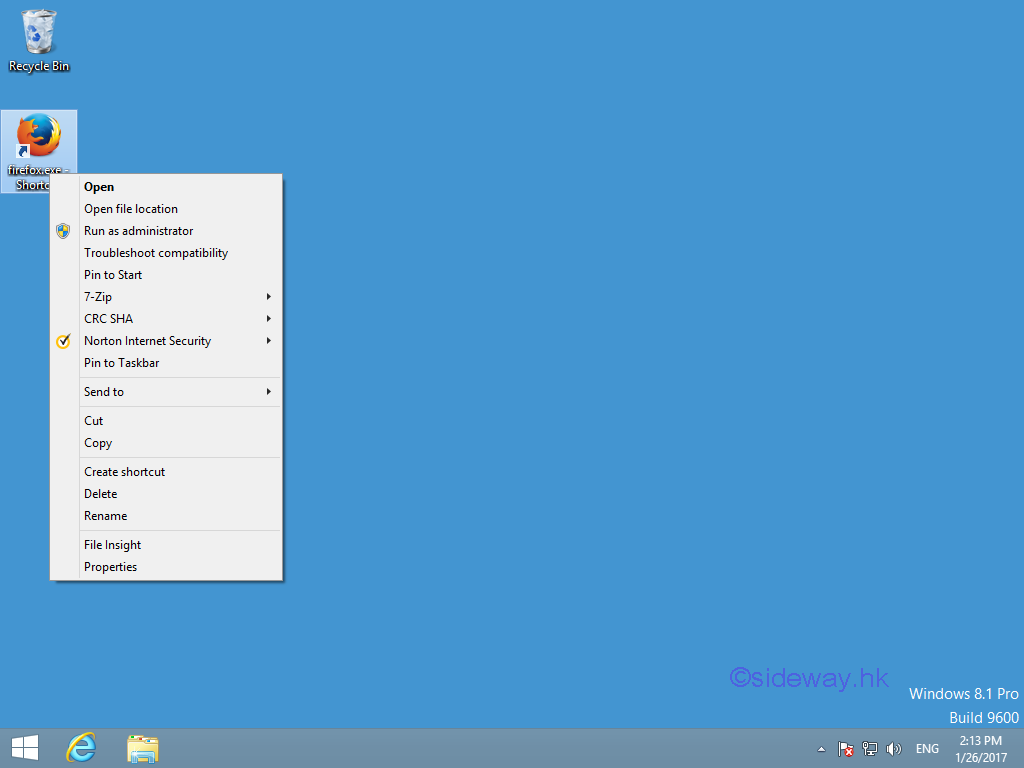Click the taskbar clock and date
The image size is (1024, 768).
click(979, 749)
